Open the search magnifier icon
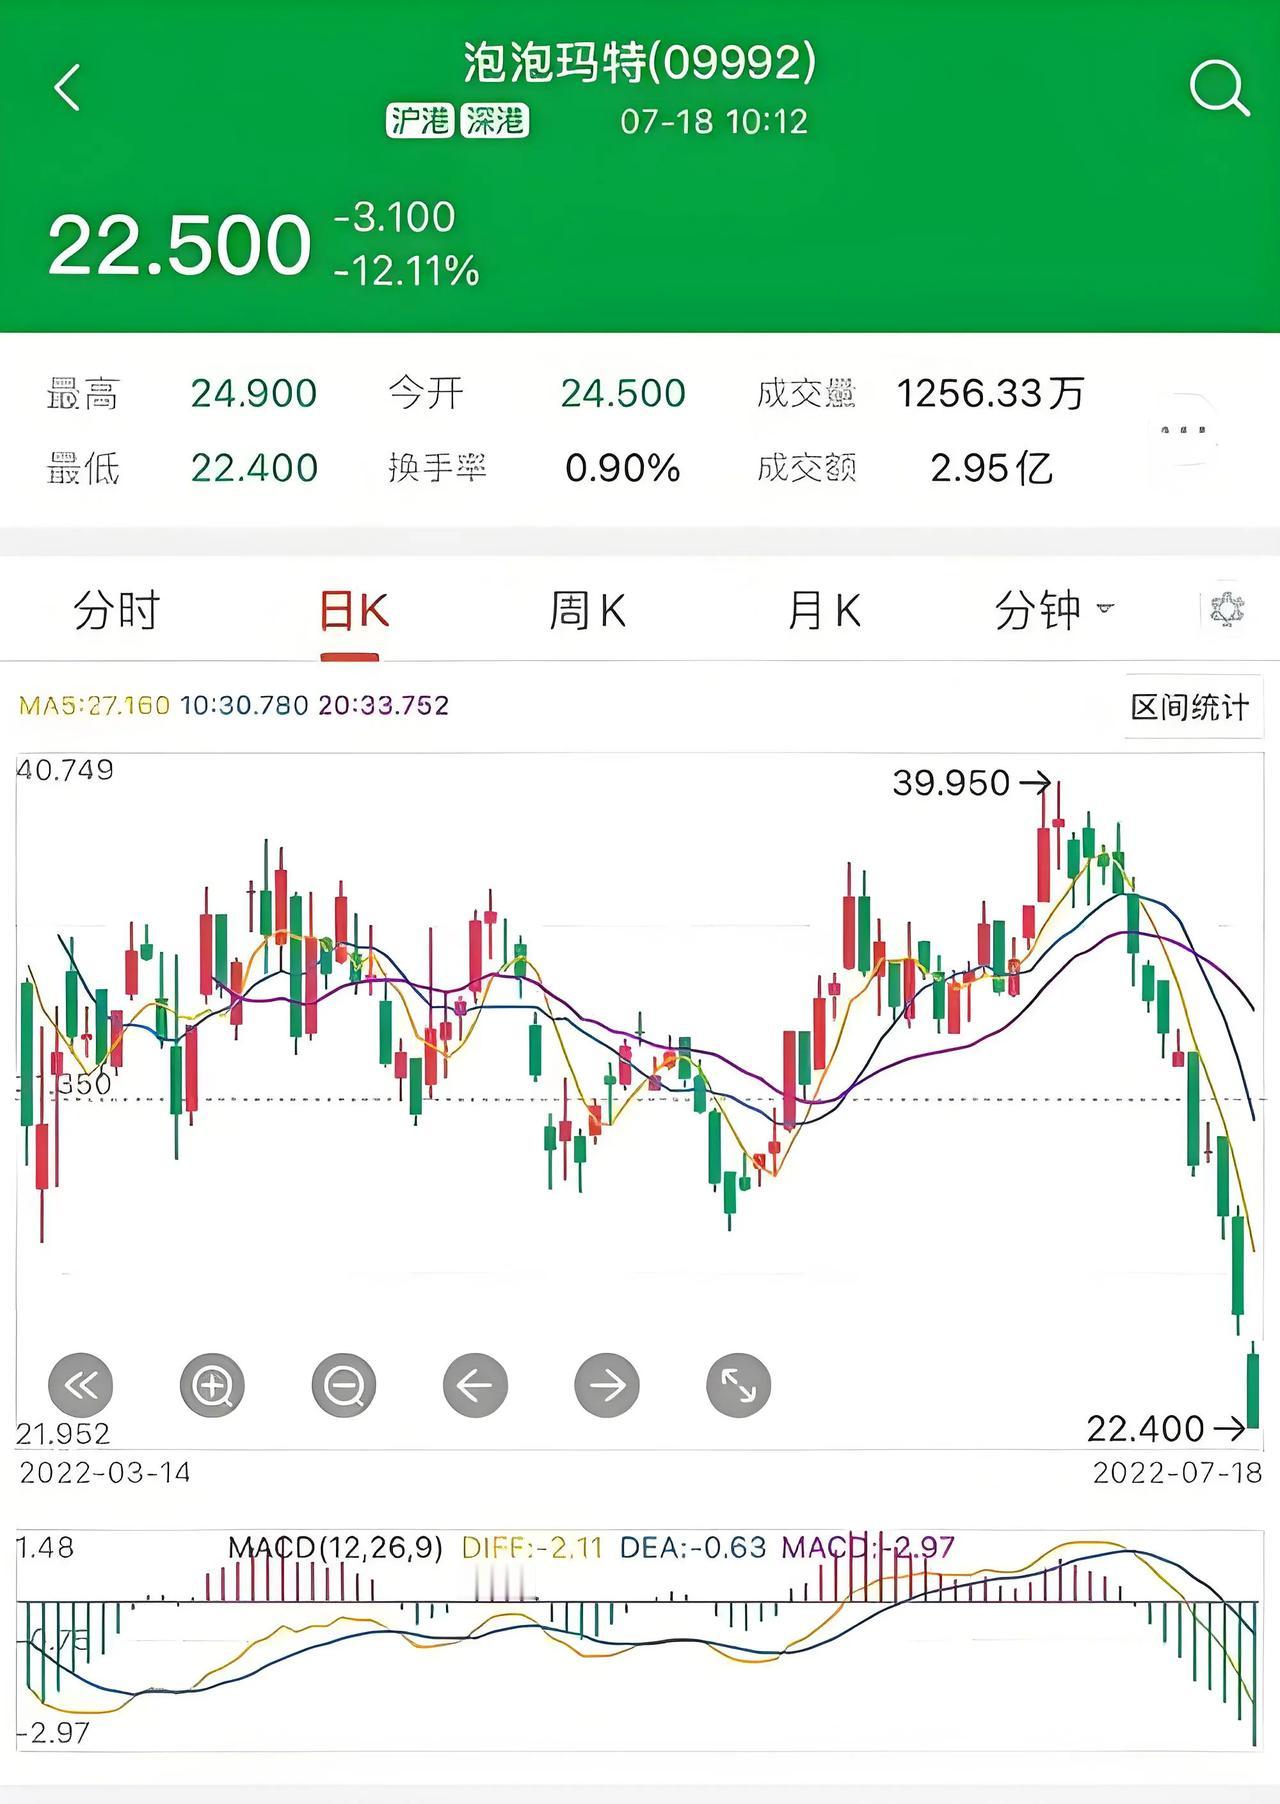 coord(1219,89)
